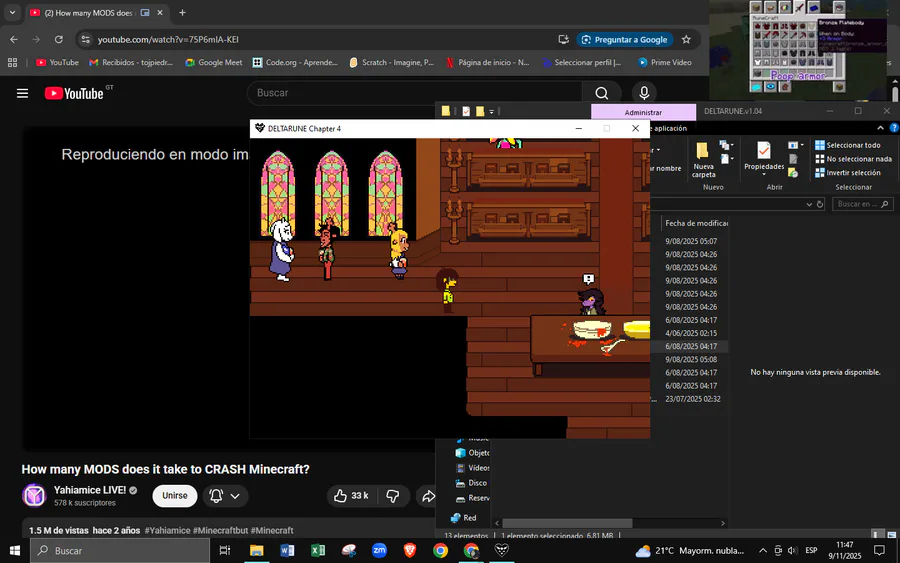
Task: Activate YouTube voice search microphone
Action: (x=644, y=93)
